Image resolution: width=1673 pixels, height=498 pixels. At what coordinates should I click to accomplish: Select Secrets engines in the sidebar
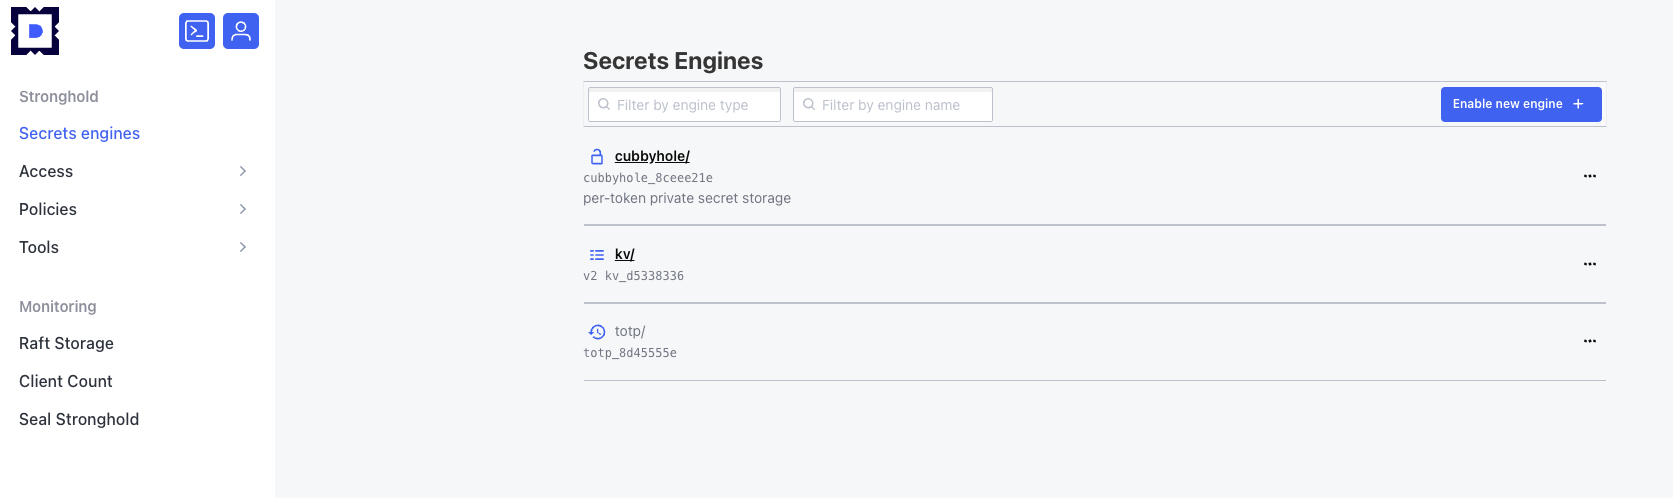80,133
